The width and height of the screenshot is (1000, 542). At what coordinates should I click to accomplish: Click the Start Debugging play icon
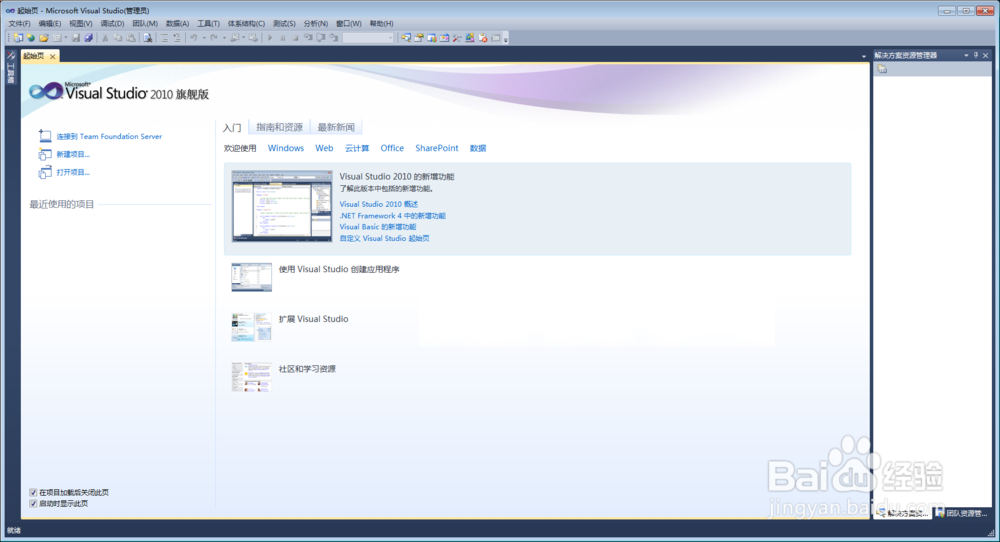click(270, 38)
